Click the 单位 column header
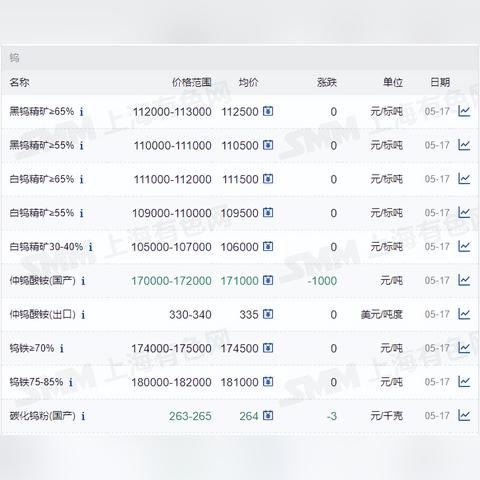Image resolution: width=480 pixels, height=480 pixels. pyautogui.click(x=393, y=82)
